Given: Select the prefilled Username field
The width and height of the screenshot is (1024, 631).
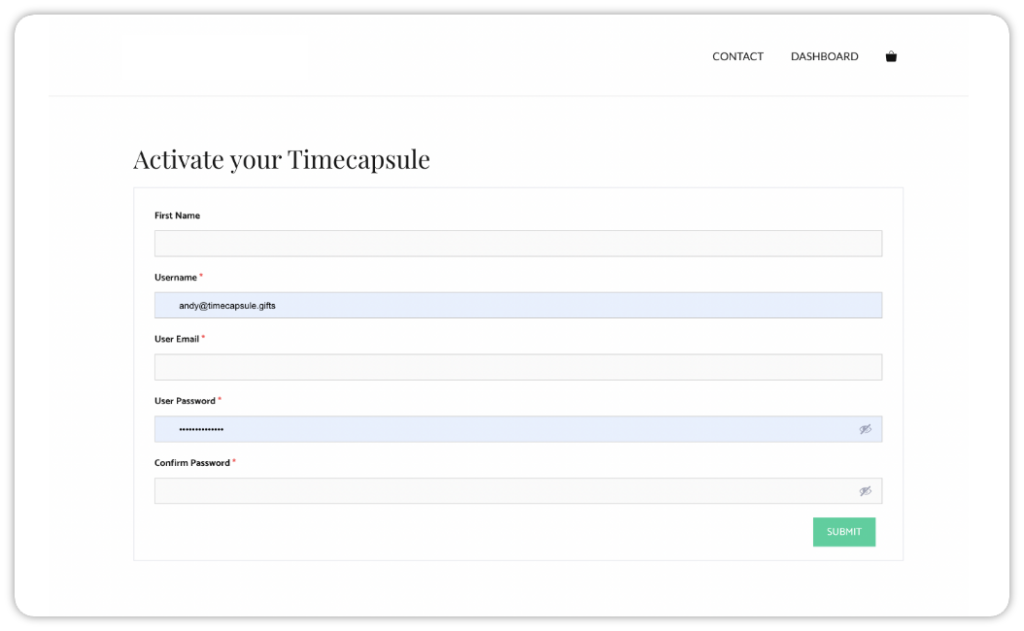Looking at the screenshot, I should [x=517, y=304].
